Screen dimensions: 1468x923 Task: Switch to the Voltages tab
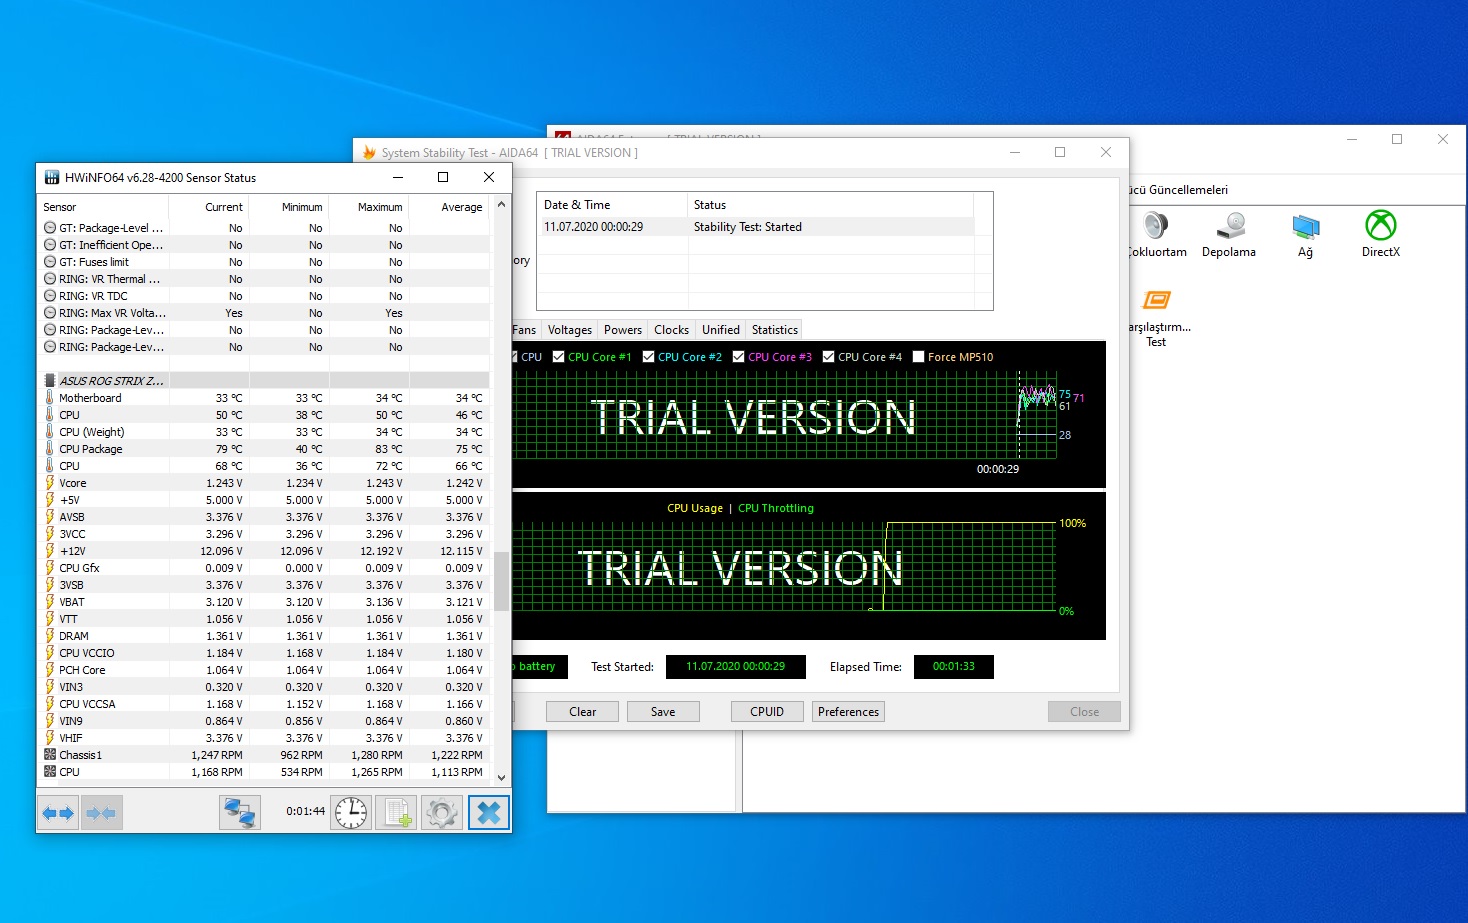pos(570,329)
